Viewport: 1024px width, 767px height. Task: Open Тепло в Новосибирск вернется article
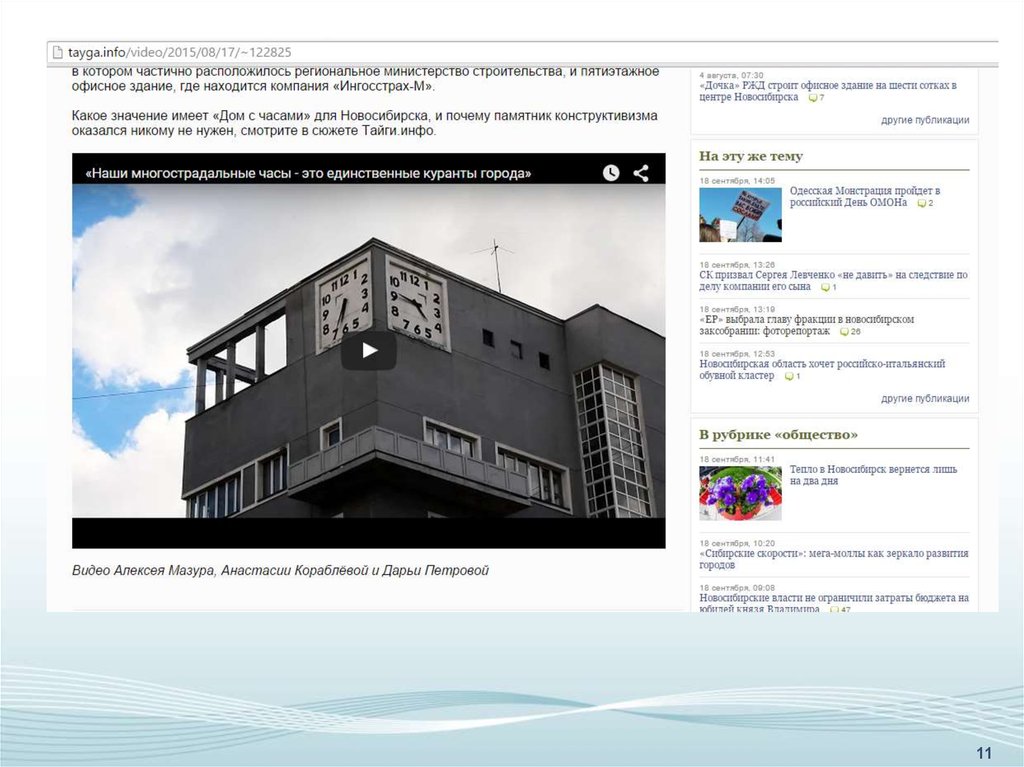click(x=873, y=475)
